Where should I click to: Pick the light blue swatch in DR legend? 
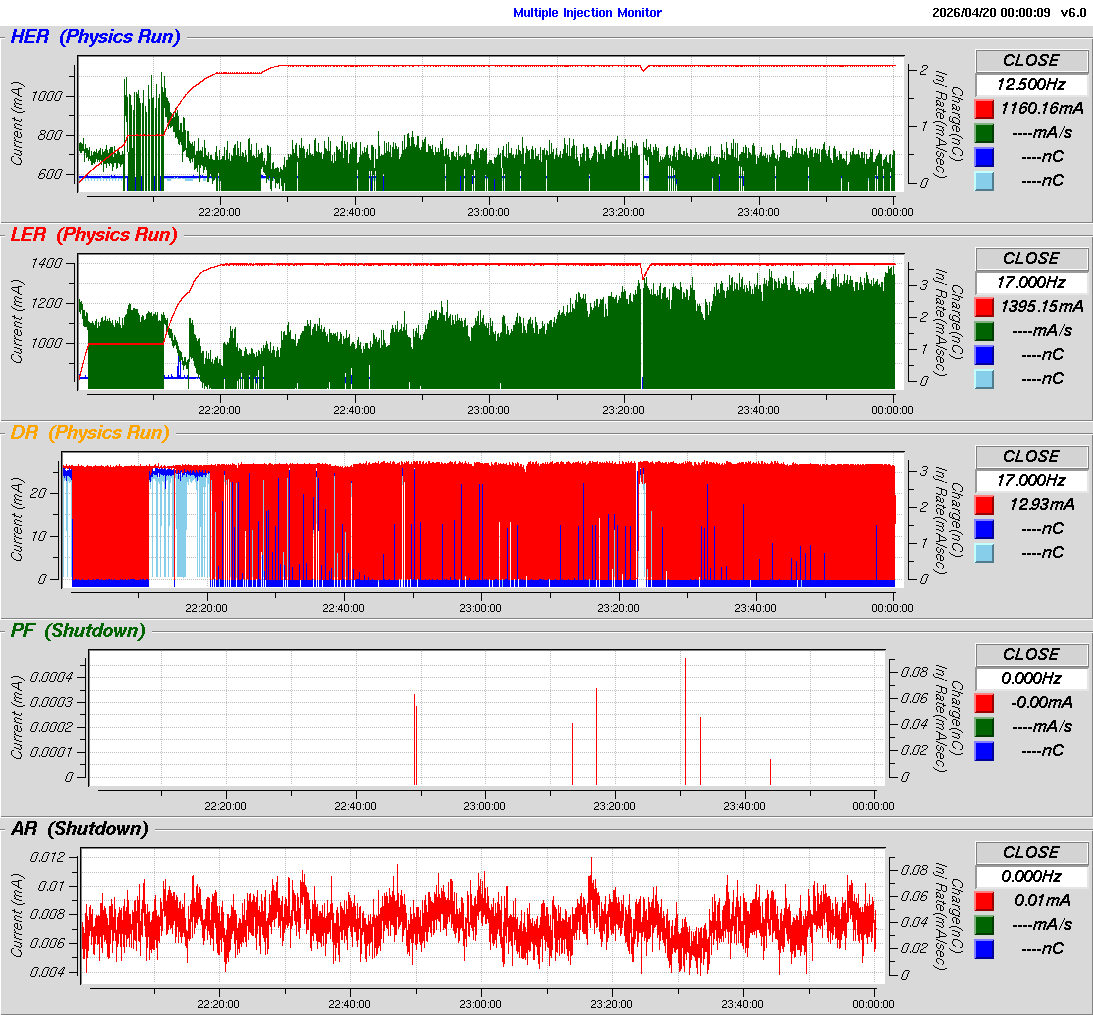click(x=984, y=553)
